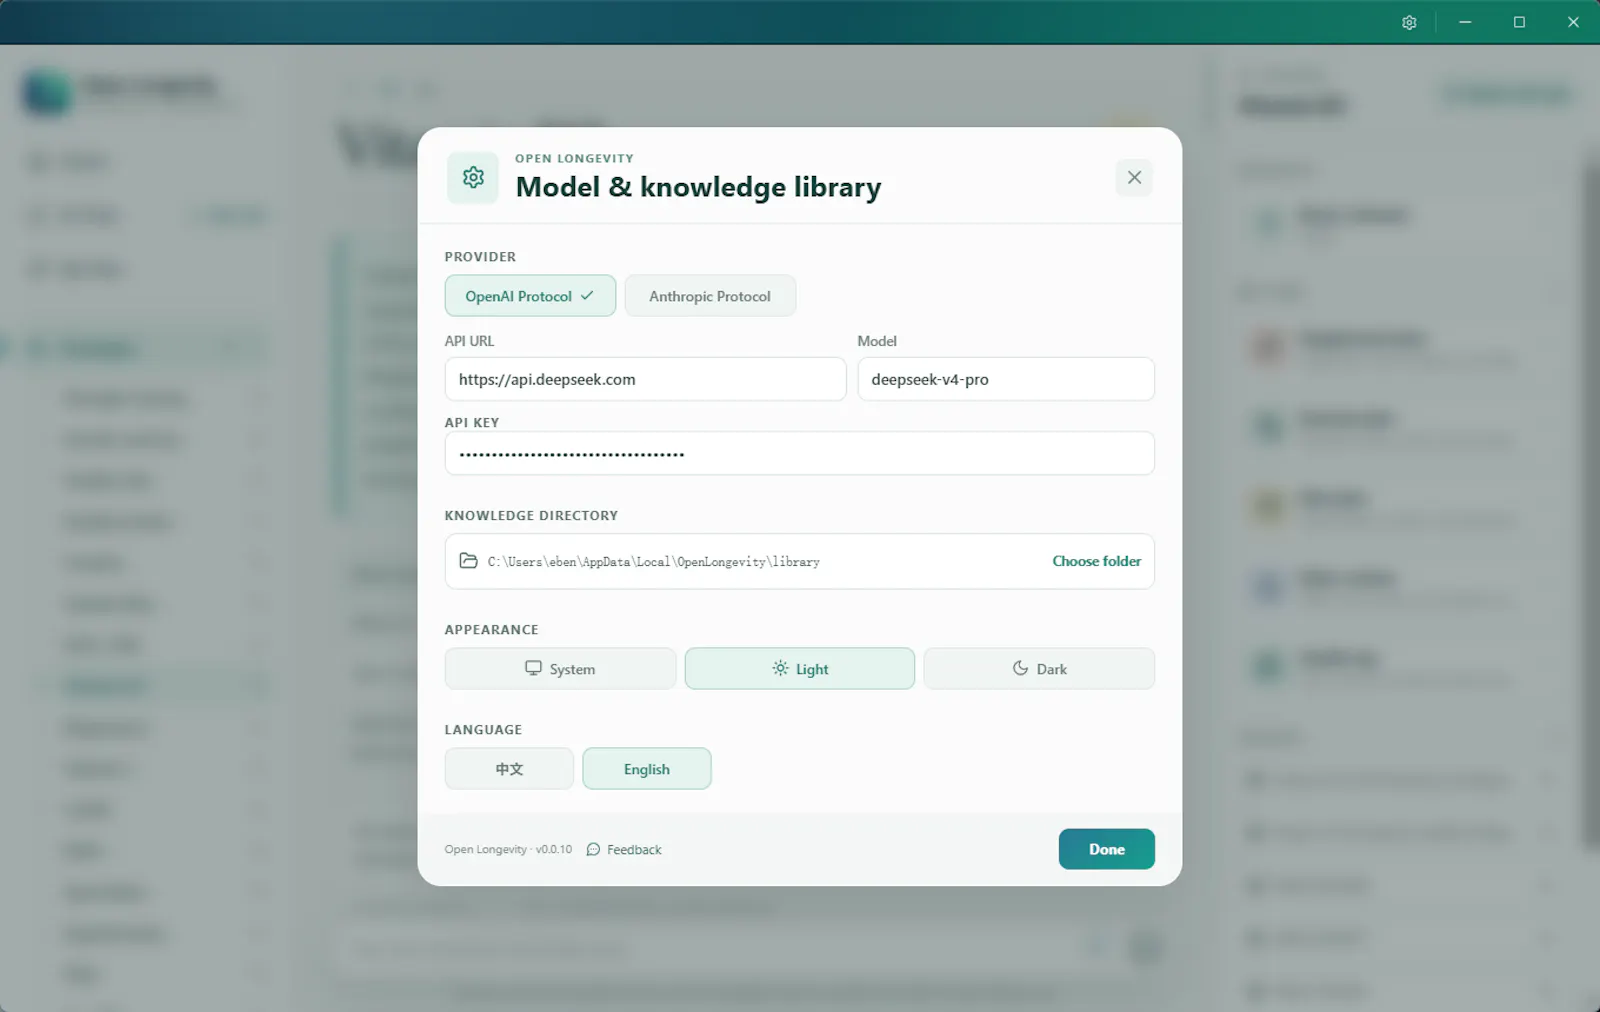1600x1012 pixels.
Task: Click the sun icon on Light button
Action: (x=780, y=668)
